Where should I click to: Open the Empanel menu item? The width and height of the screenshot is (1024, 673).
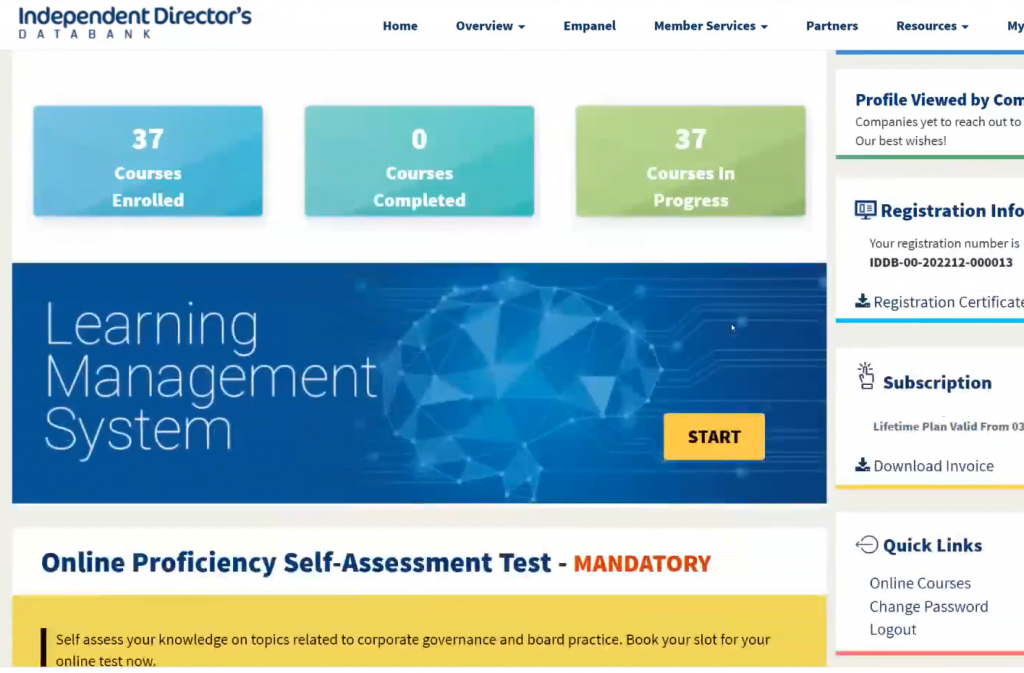[589, 26]
